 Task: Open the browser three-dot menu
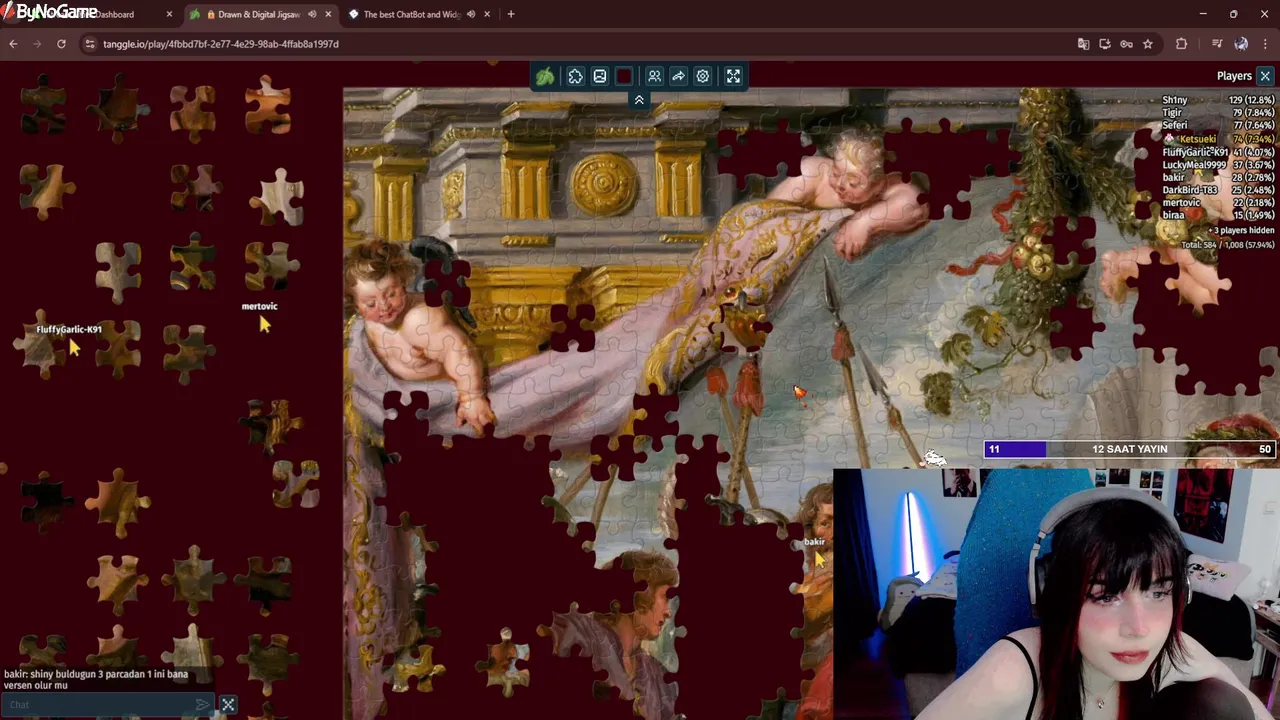(x=1266, y=44)
